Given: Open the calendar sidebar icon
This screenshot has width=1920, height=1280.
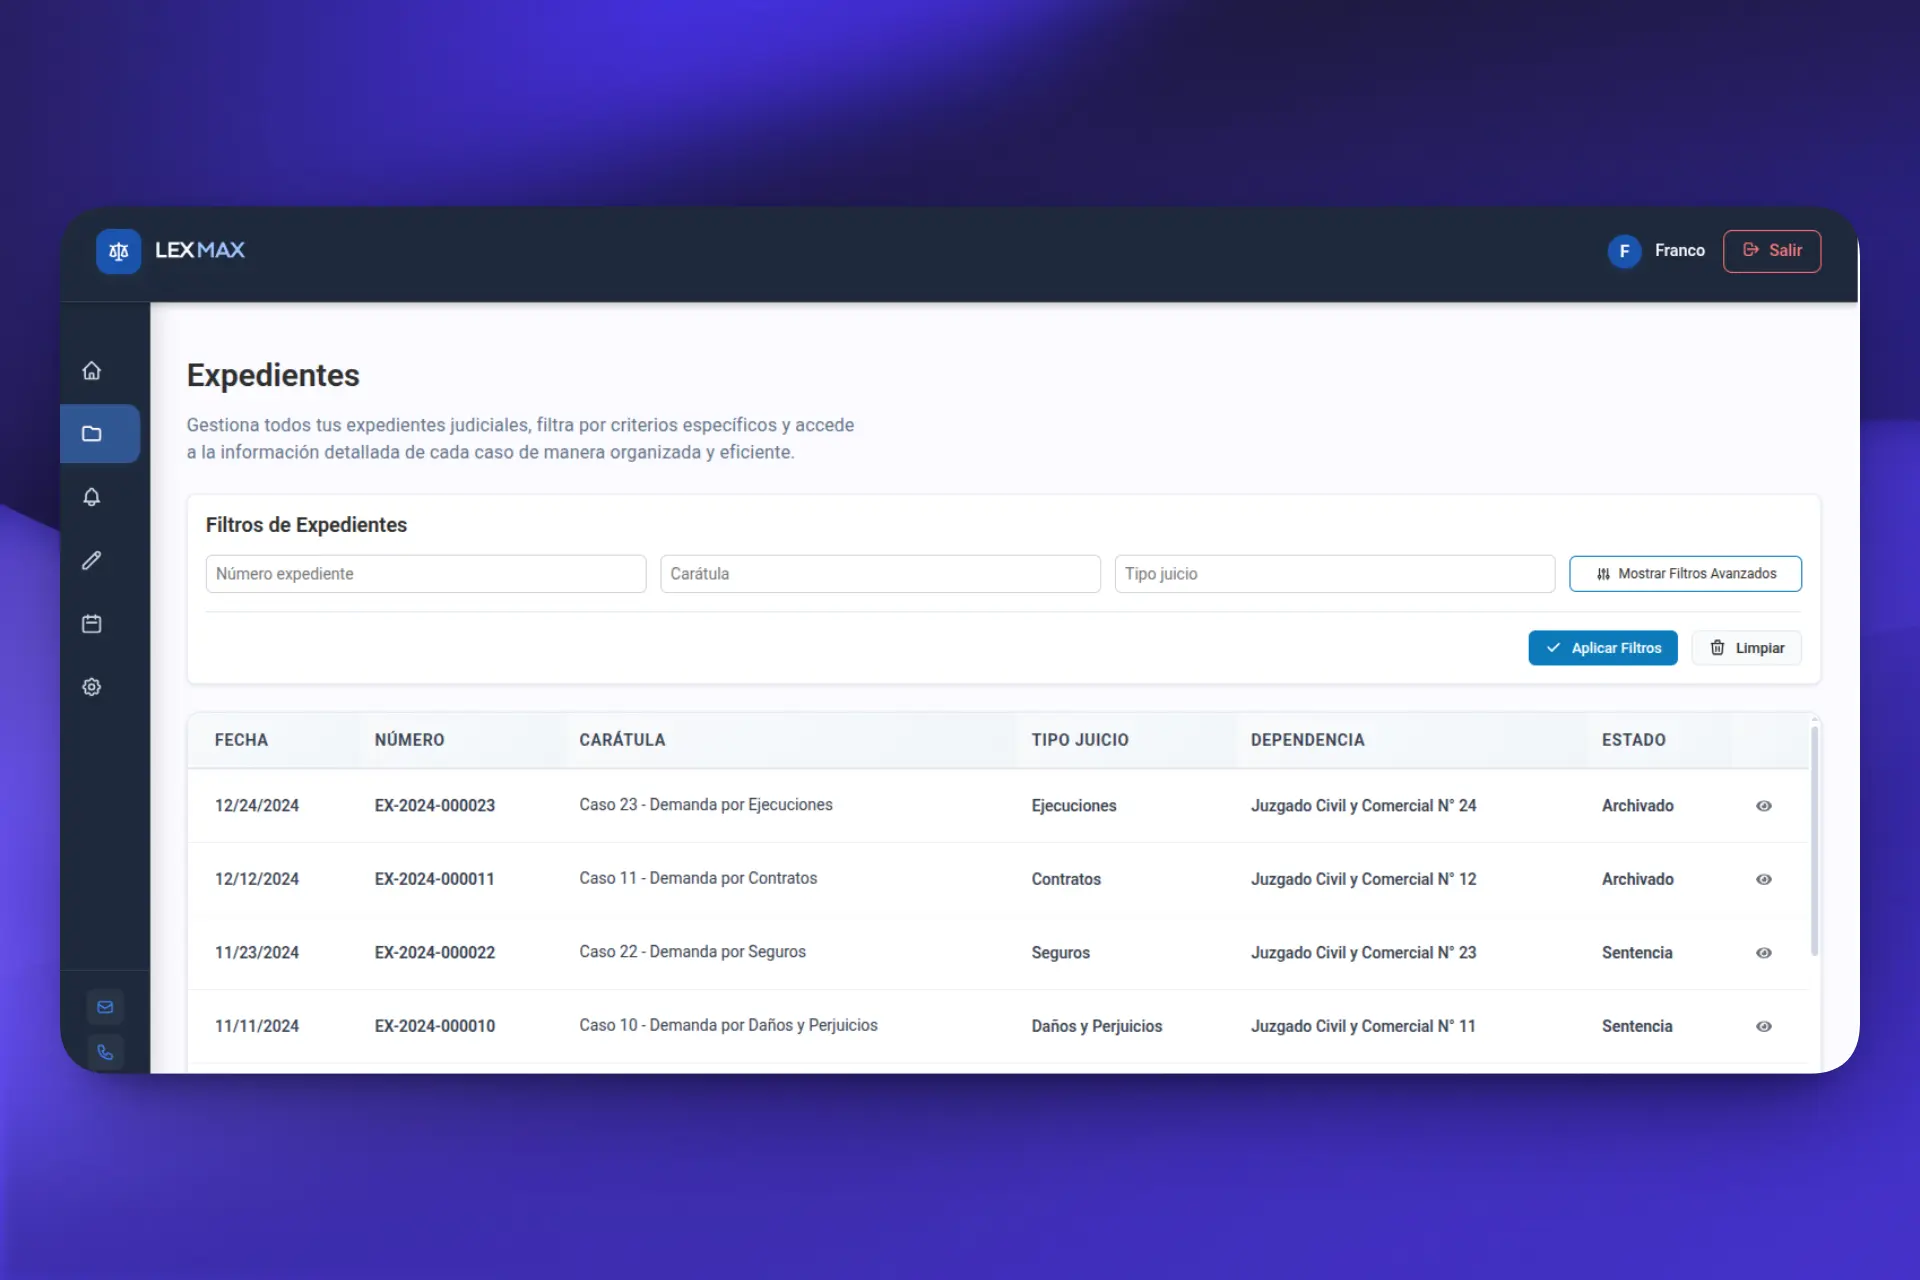Looking at the screenshot, I should pos(92,624).
